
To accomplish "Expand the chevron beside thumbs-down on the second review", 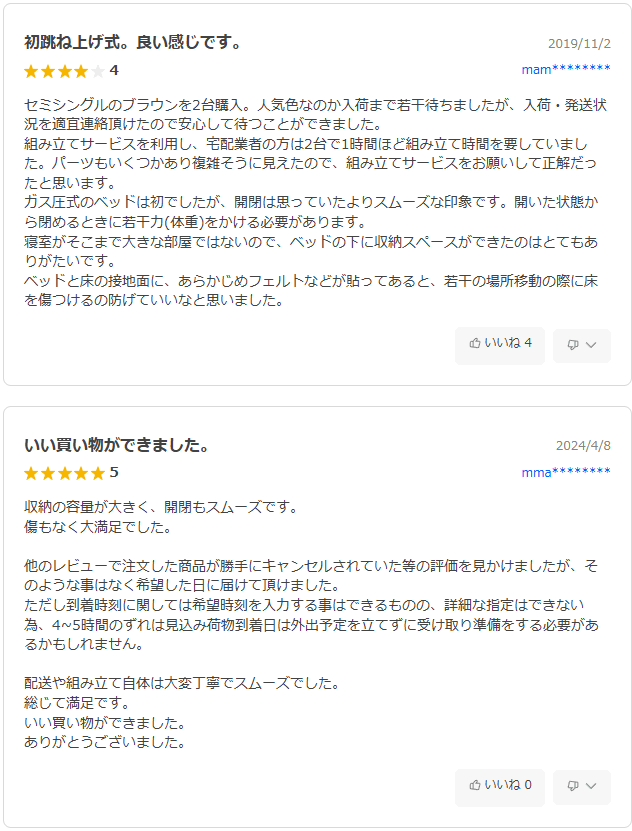I will click(591, 787).
